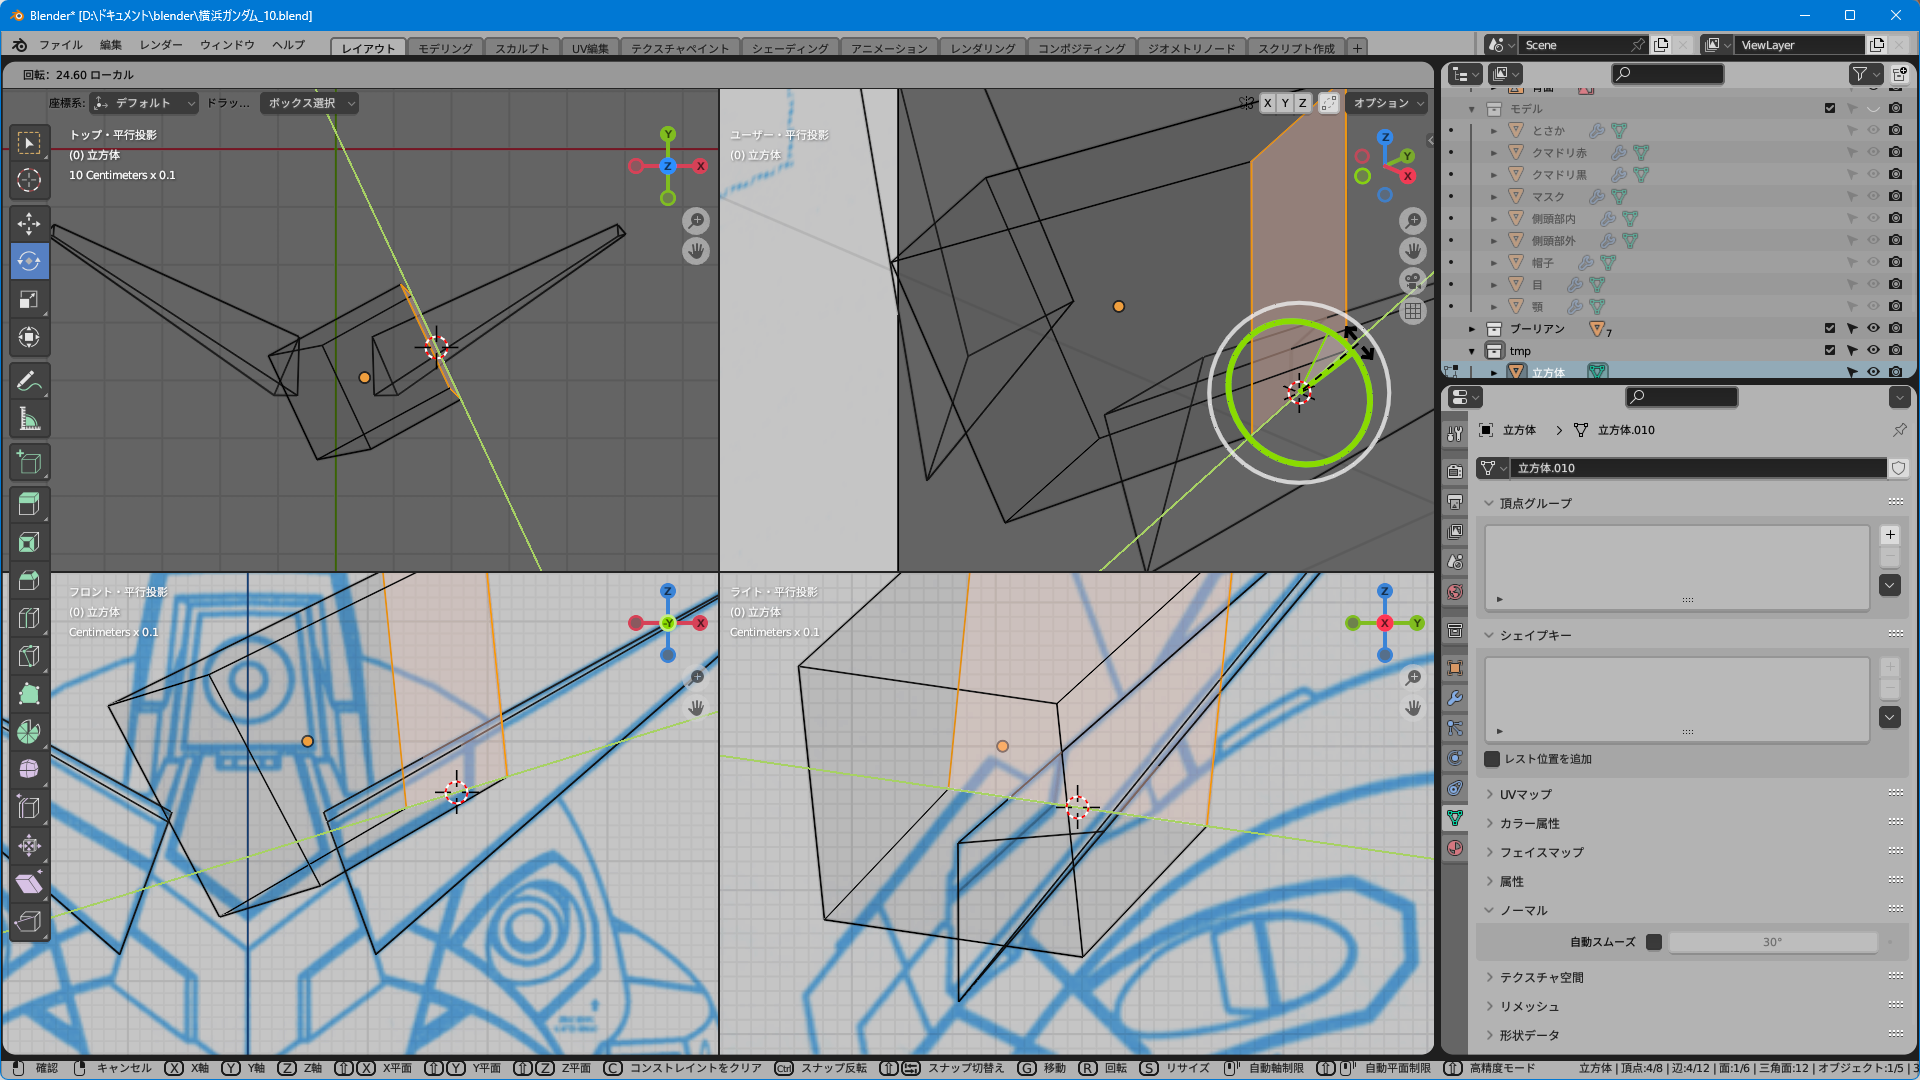This screenshot has height=1080, width=1920.
Task: Expand the ブーリアン collection in the outliner
Action: point(1472,329)
